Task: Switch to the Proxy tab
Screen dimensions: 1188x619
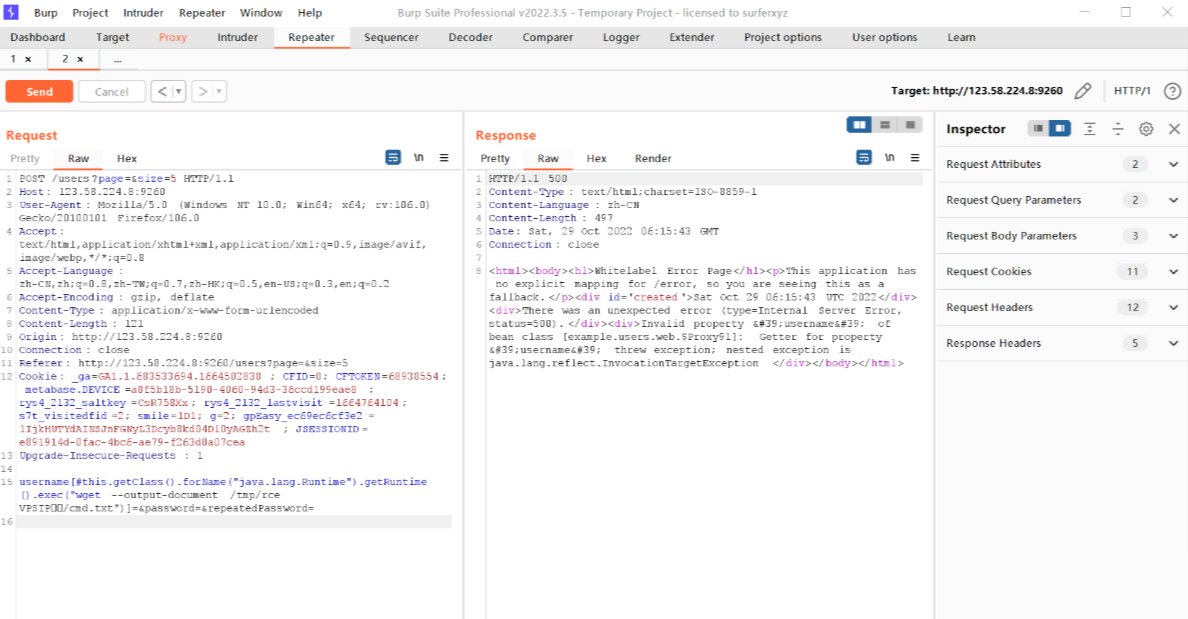Action: [x=173, y=37]
